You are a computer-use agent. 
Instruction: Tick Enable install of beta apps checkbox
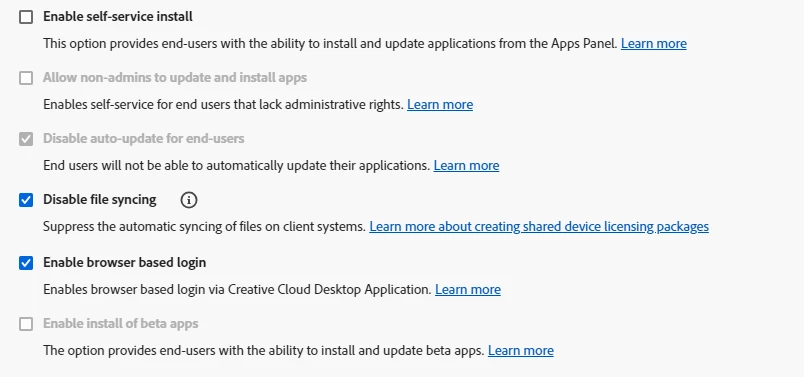coord(26,324)
